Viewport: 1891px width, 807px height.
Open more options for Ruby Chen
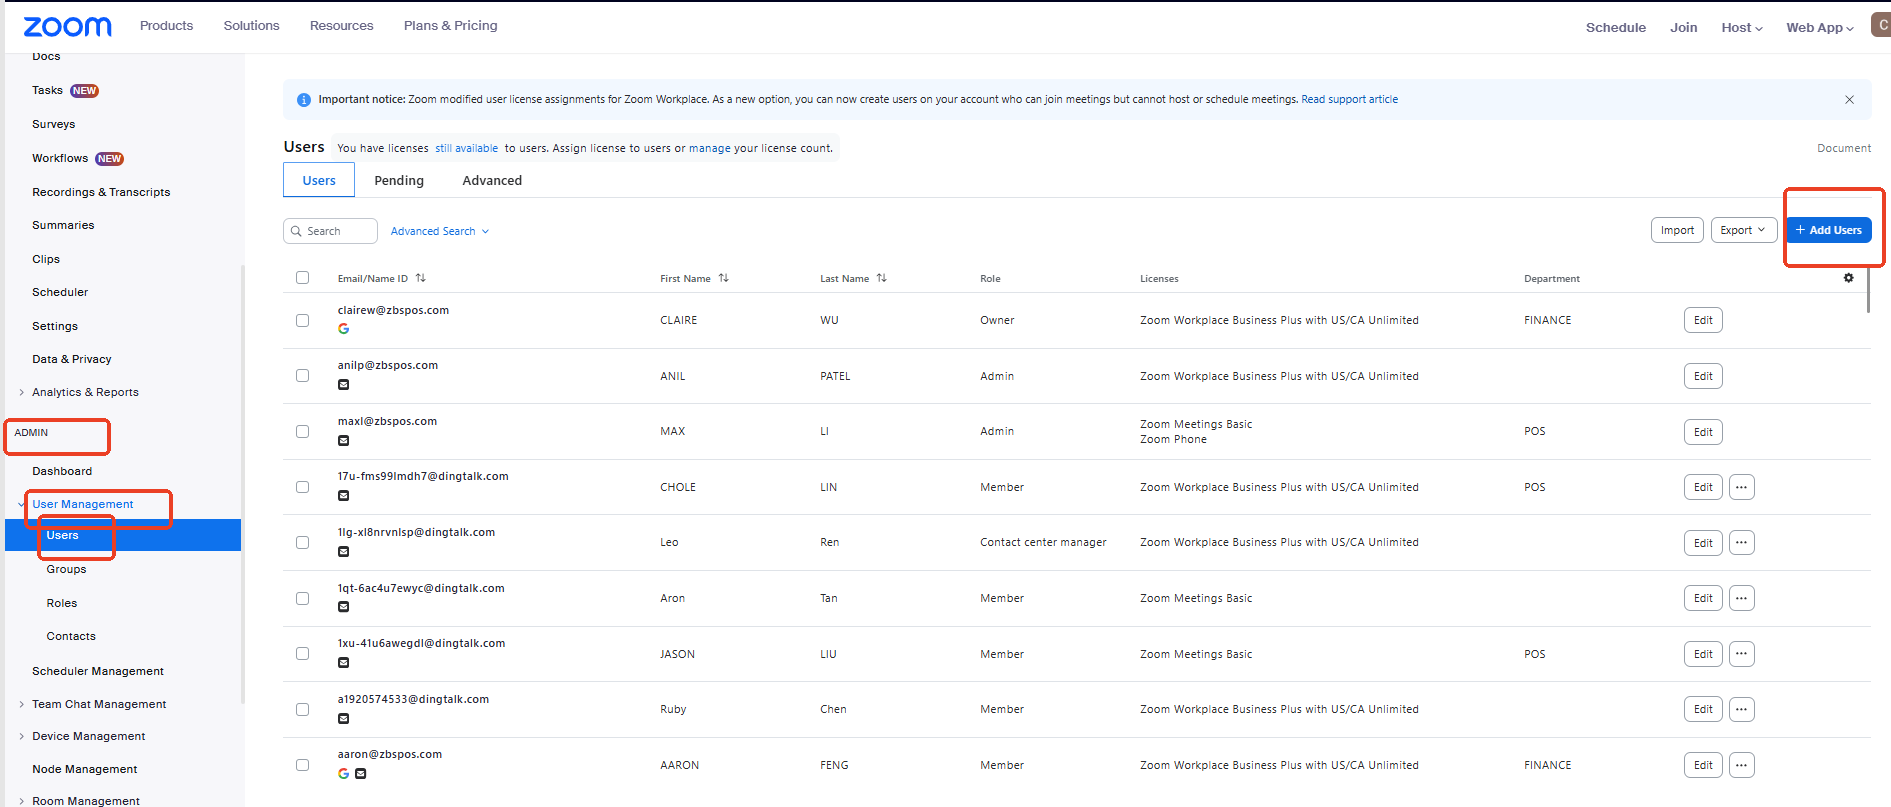tap(1741, 709)
